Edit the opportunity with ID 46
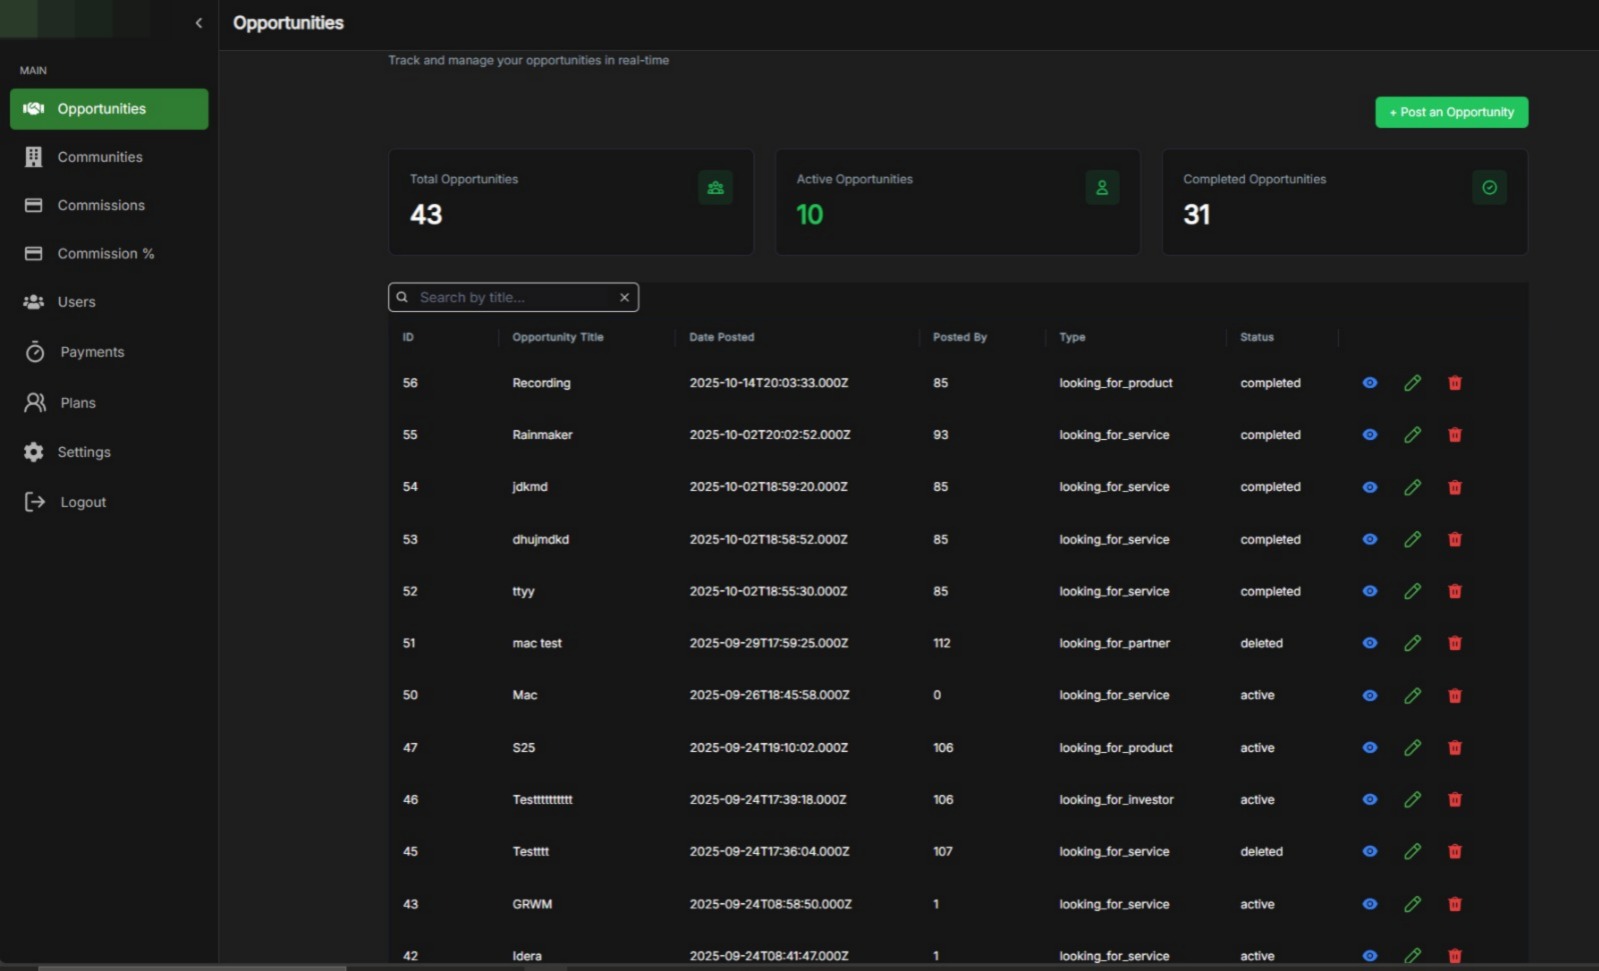The image size is (1599, 971). tap(1413, 799)
